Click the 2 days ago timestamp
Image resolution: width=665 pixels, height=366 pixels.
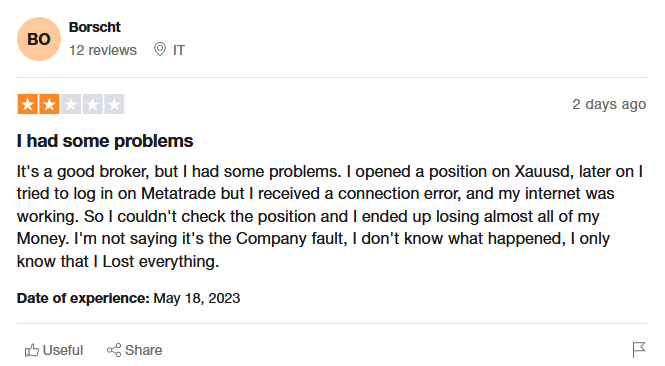[609, 104]
